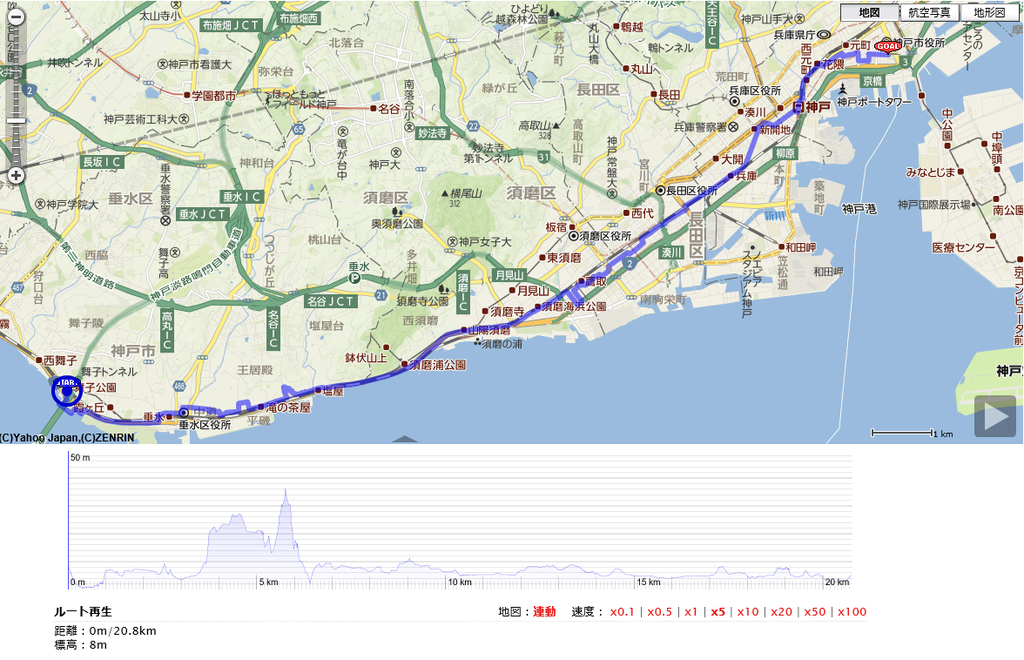
Task: Click the 須磨海浜公園 label
Action: pyautogui.click(x=575, y=306)
